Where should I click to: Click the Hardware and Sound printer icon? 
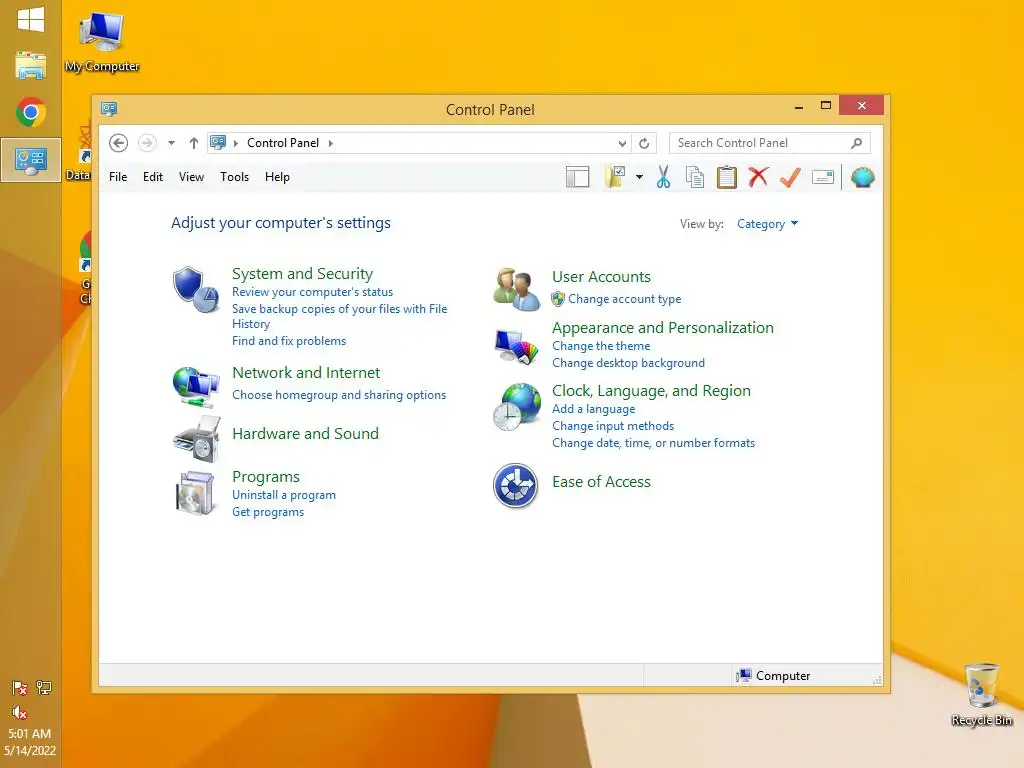coord(197,439)
